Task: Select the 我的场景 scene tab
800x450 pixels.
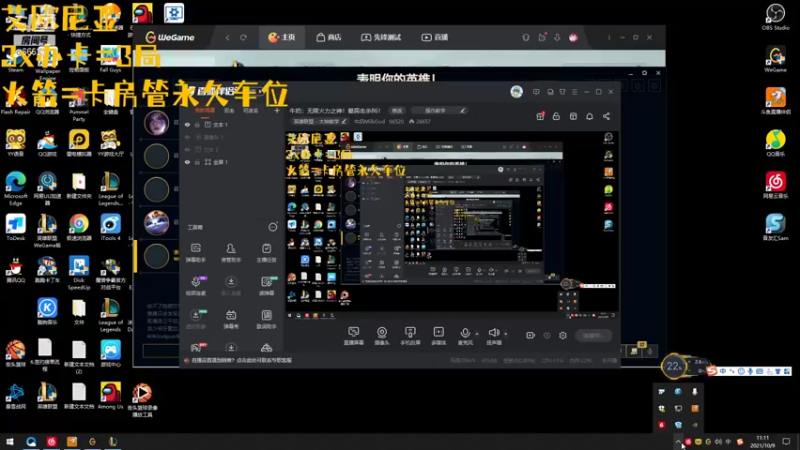Action: (205, 110)
